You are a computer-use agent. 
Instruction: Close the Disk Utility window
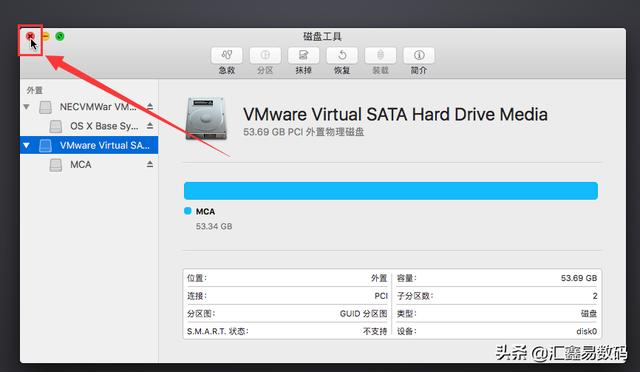tap(30, 36)
